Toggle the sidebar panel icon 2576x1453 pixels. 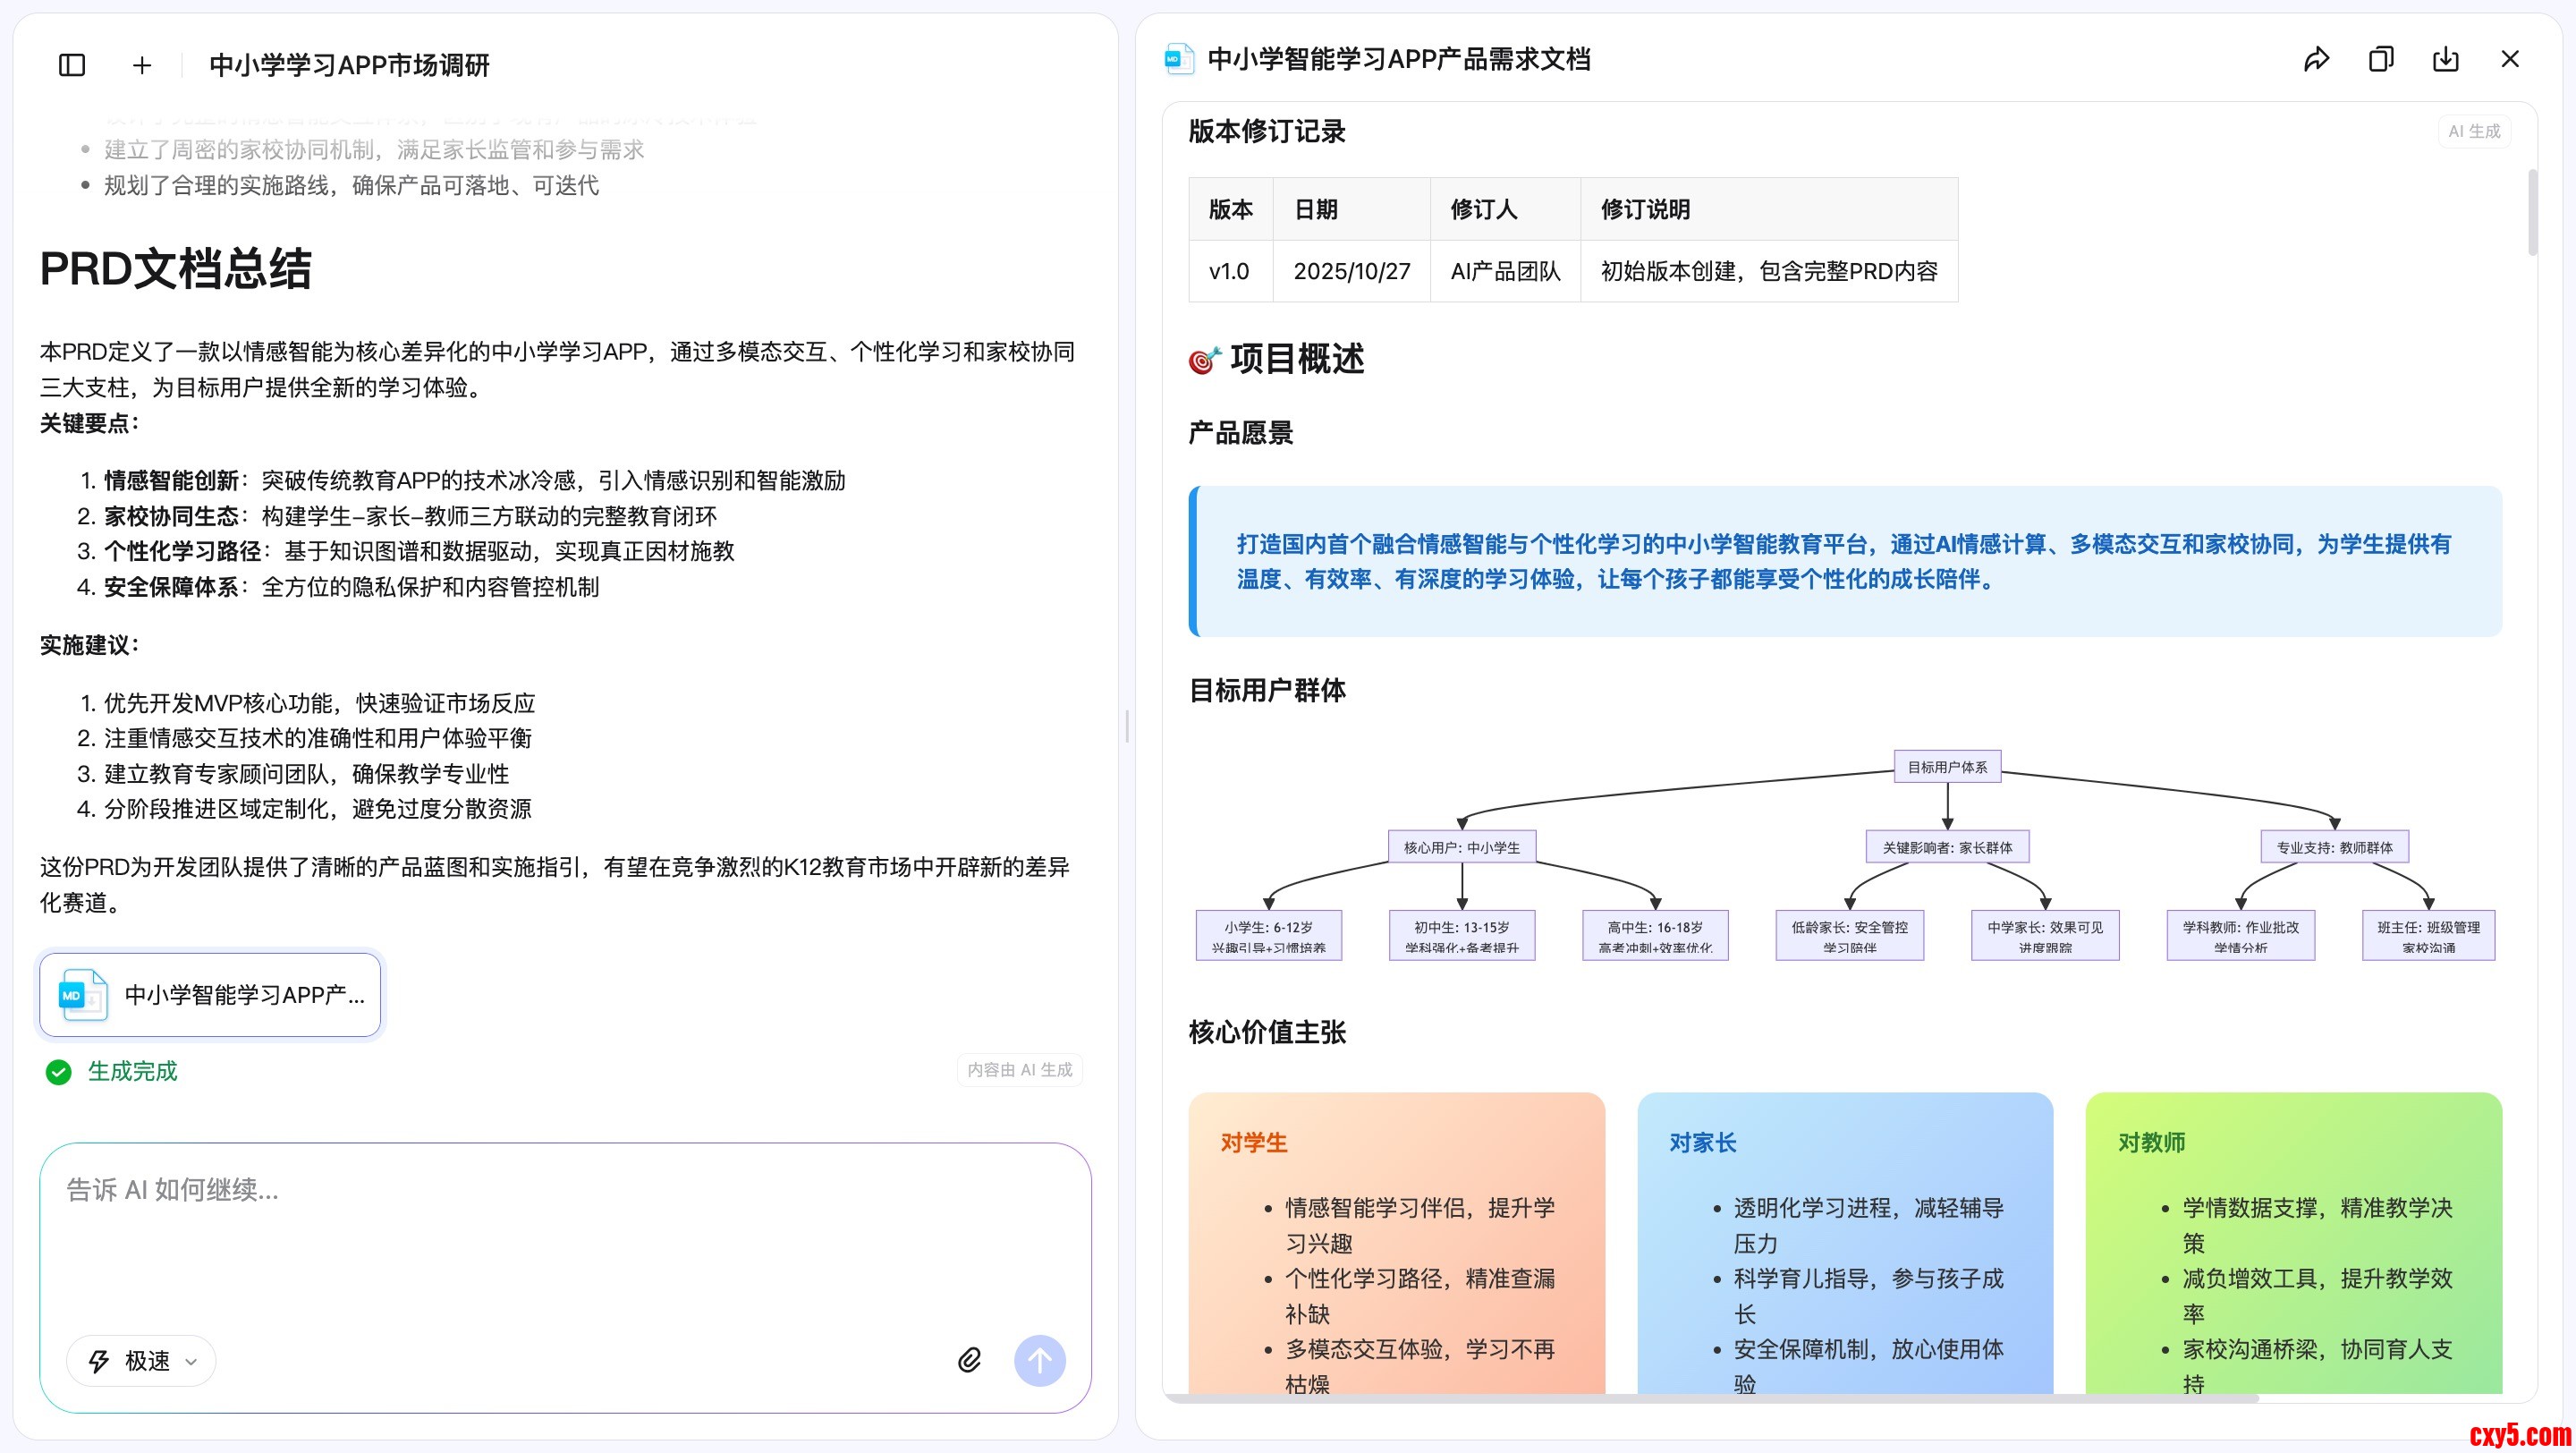click(x=72, y=65)
